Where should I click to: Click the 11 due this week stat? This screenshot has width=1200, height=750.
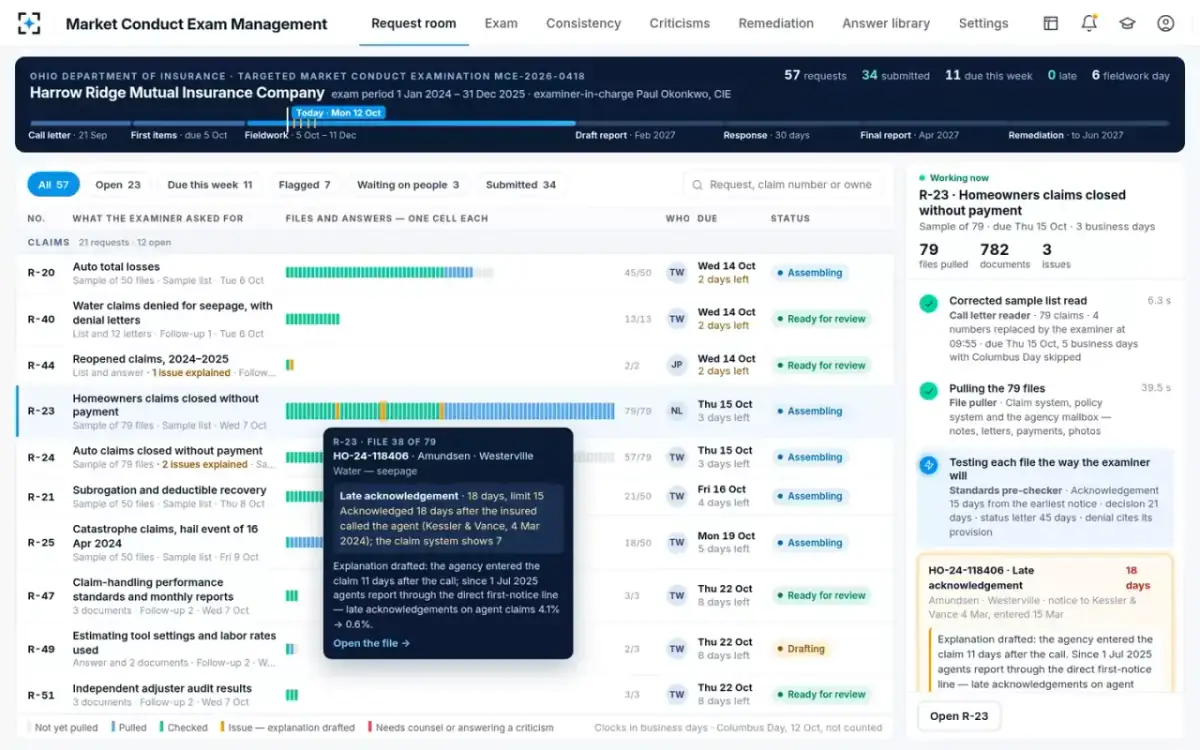[988, 75]
